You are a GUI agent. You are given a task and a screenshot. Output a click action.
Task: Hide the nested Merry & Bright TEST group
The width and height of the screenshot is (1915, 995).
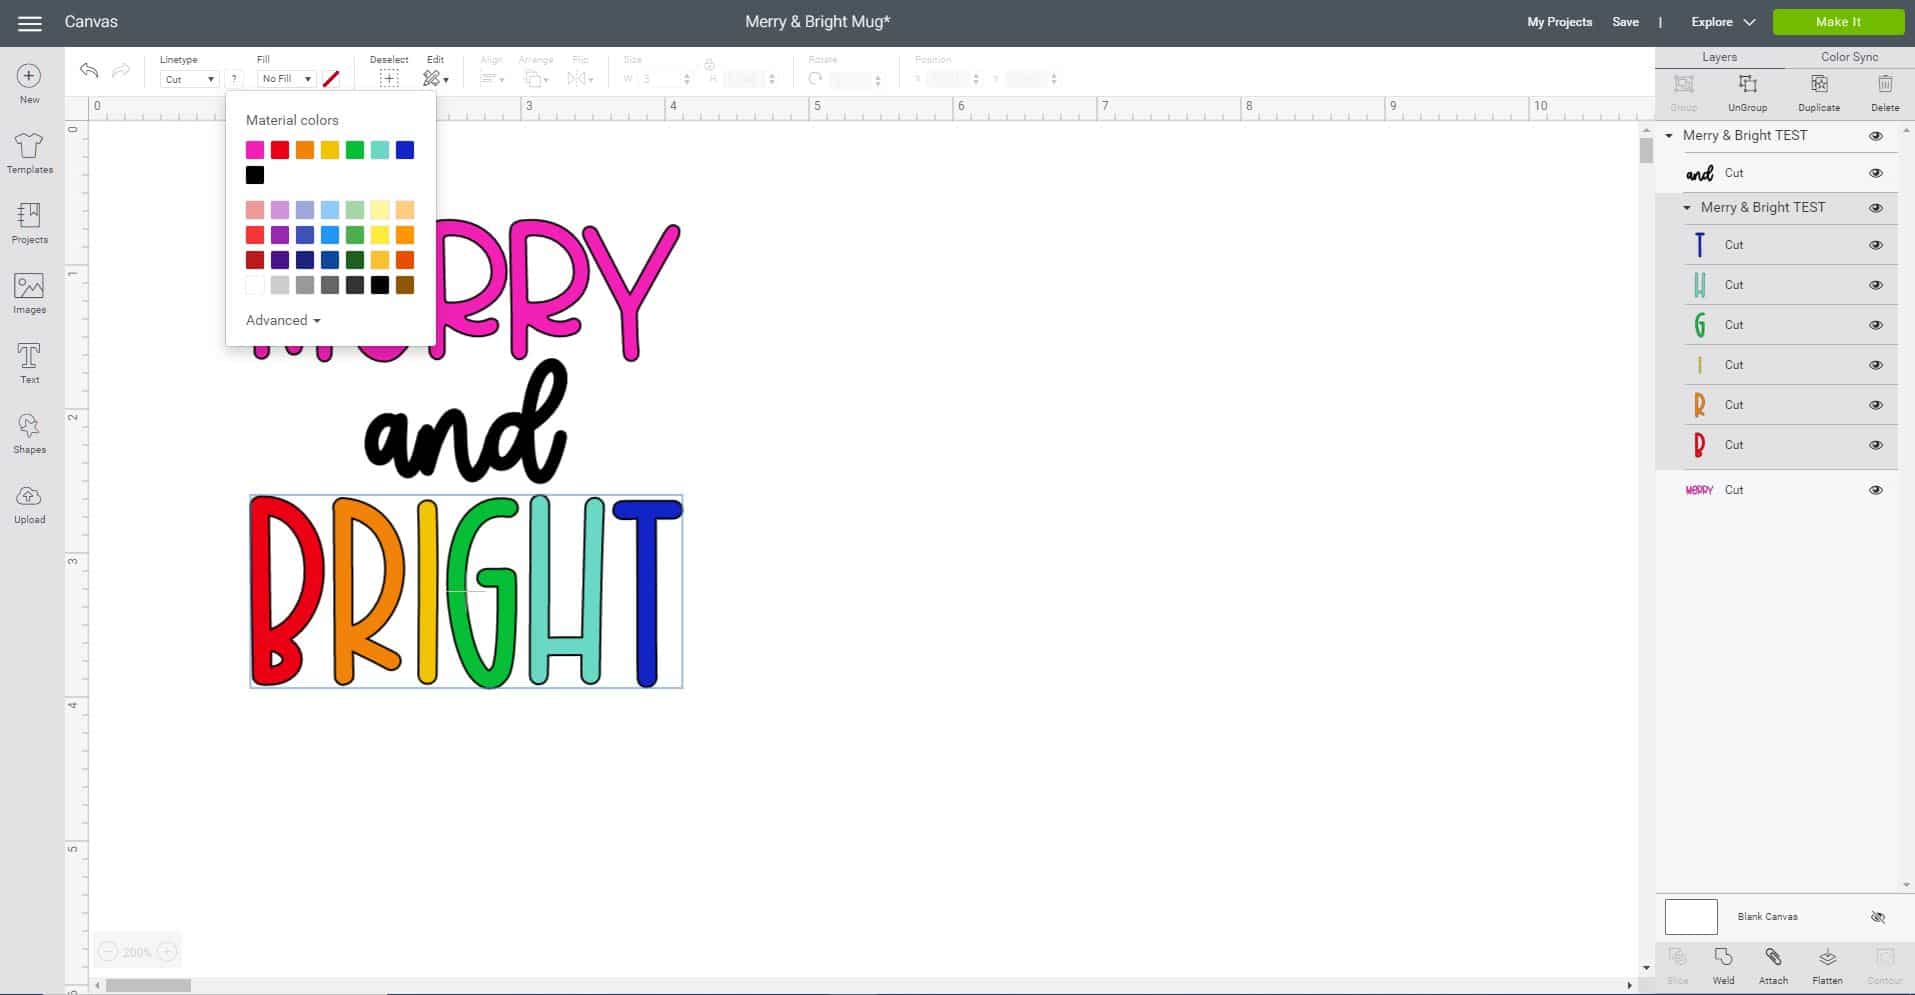click(1876, 208)
